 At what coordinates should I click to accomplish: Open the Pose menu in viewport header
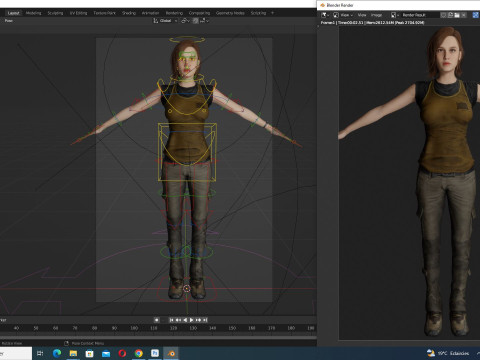(x=9, y=21)
